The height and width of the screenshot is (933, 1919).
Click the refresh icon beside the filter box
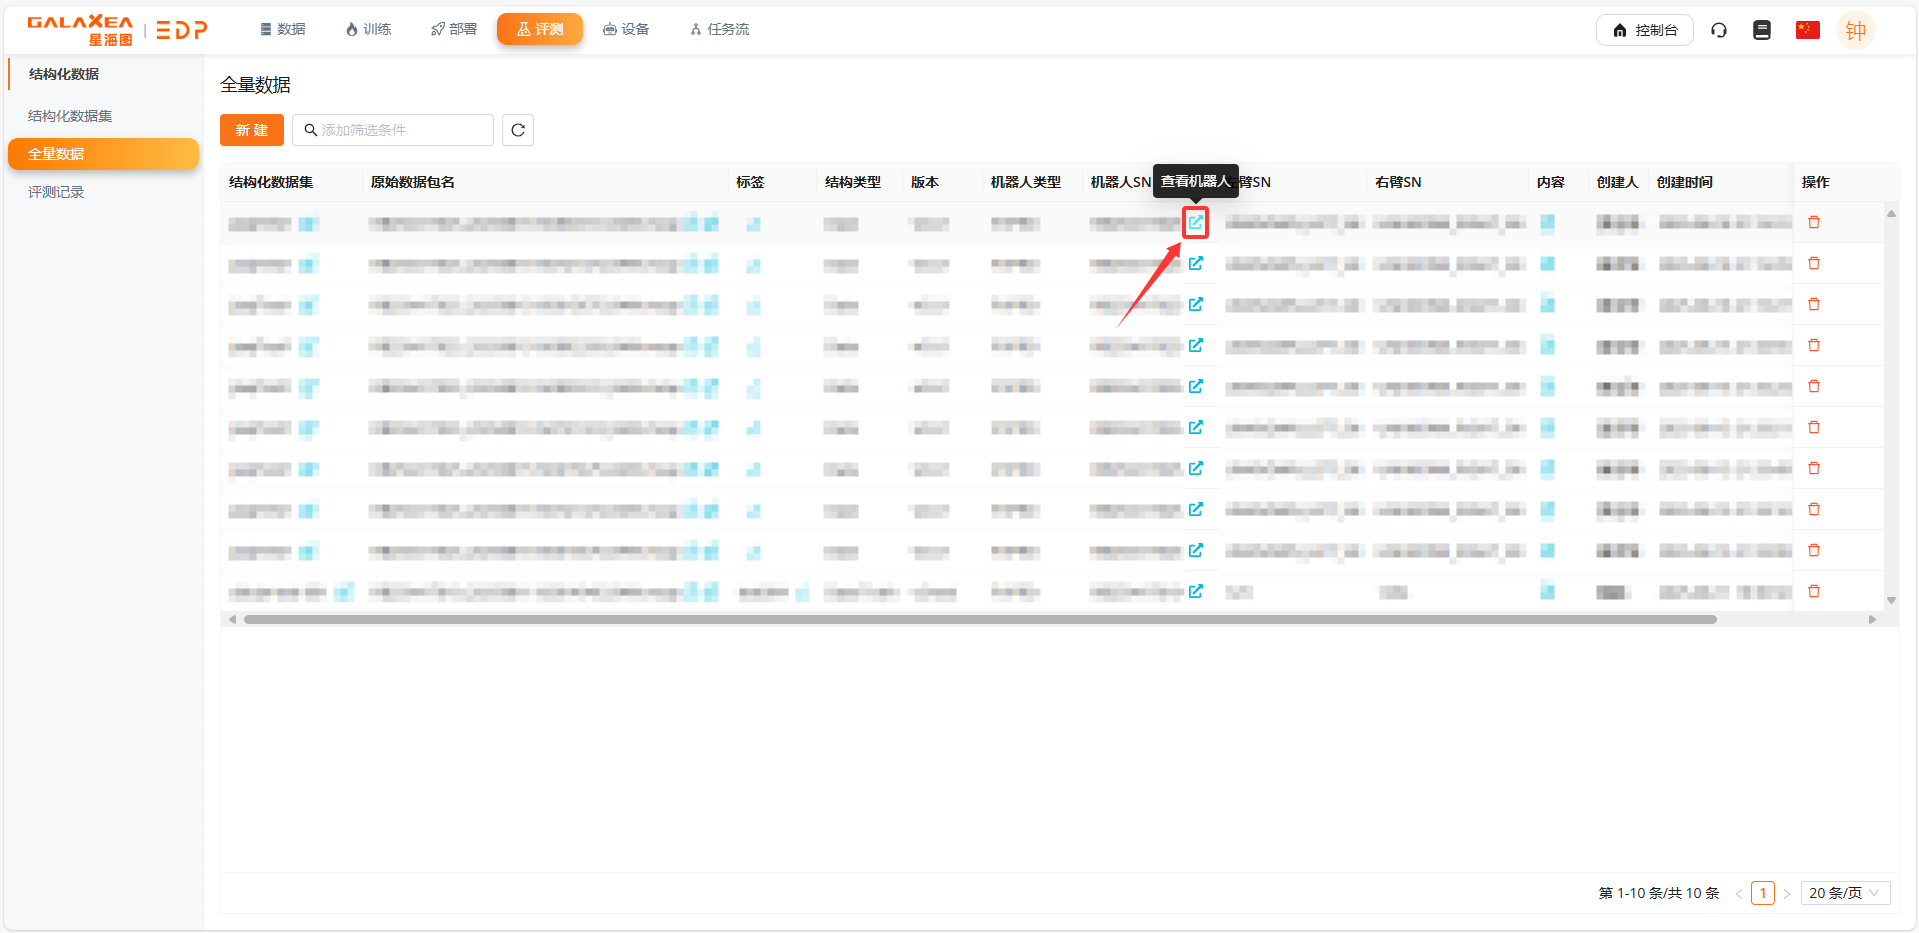point(517,130)
